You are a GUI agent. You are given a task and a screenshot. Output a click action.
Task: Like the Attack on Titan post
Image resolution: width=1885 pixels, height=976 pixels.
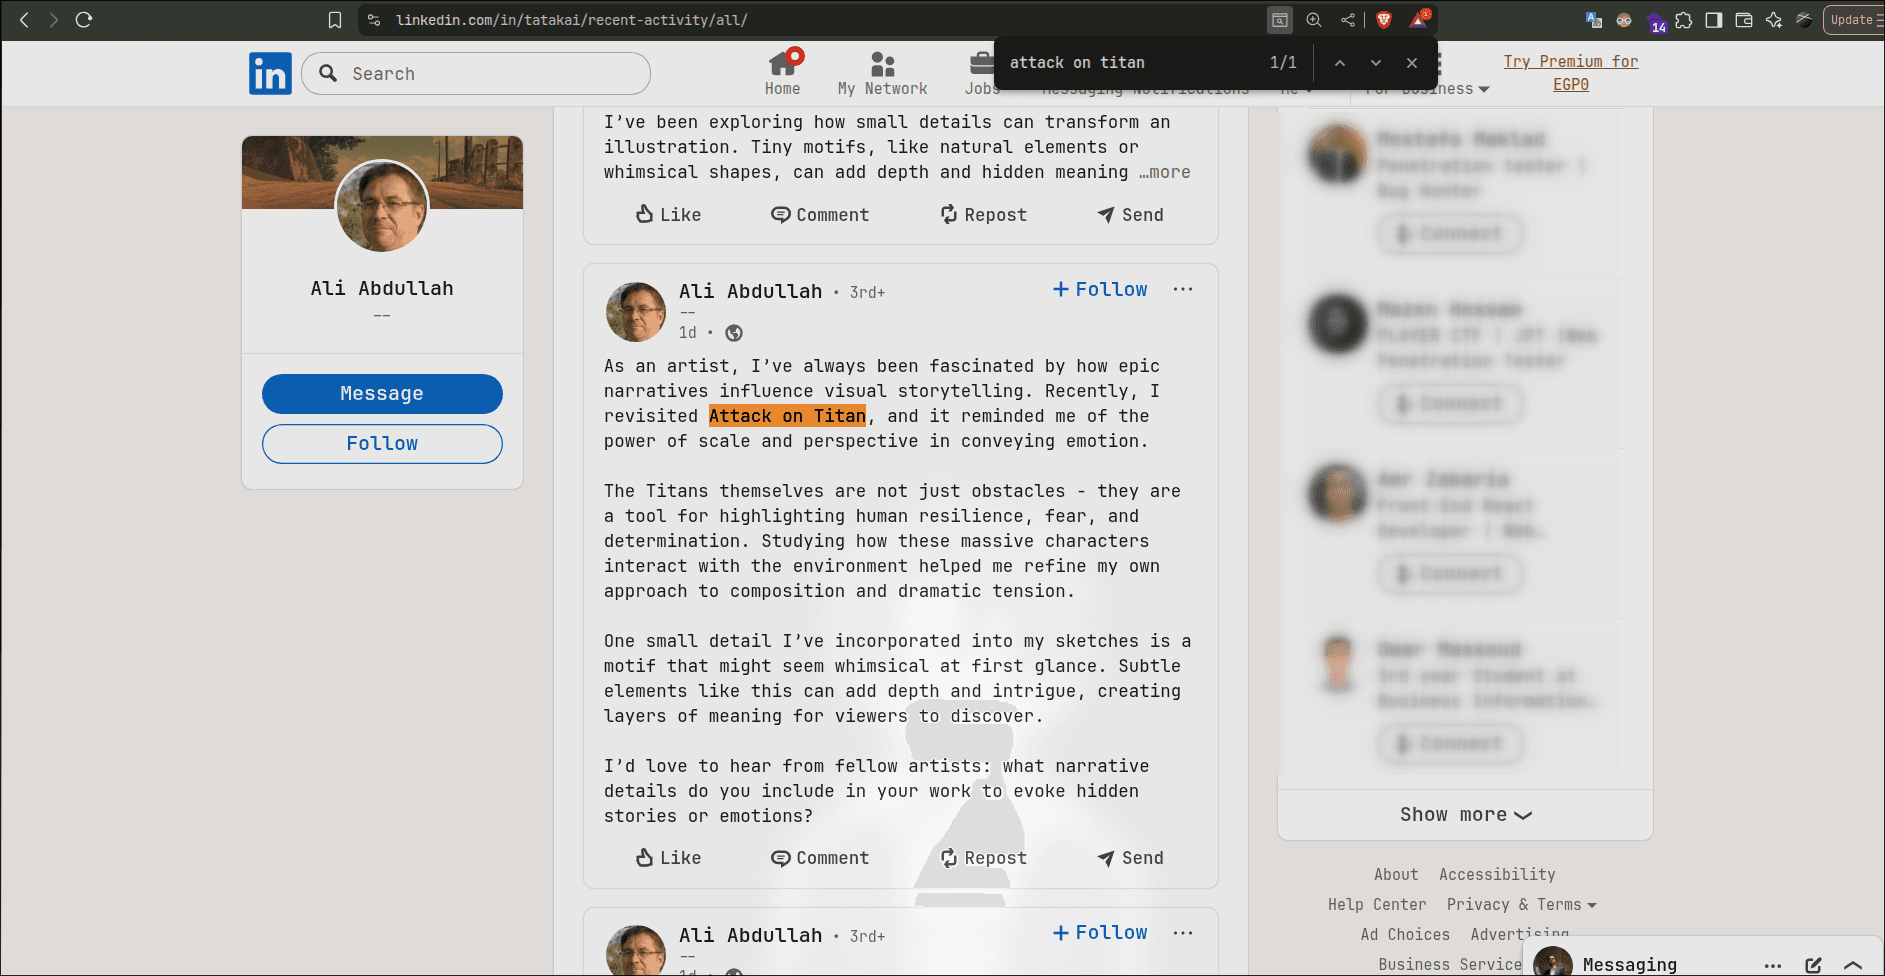click(666, 857)
